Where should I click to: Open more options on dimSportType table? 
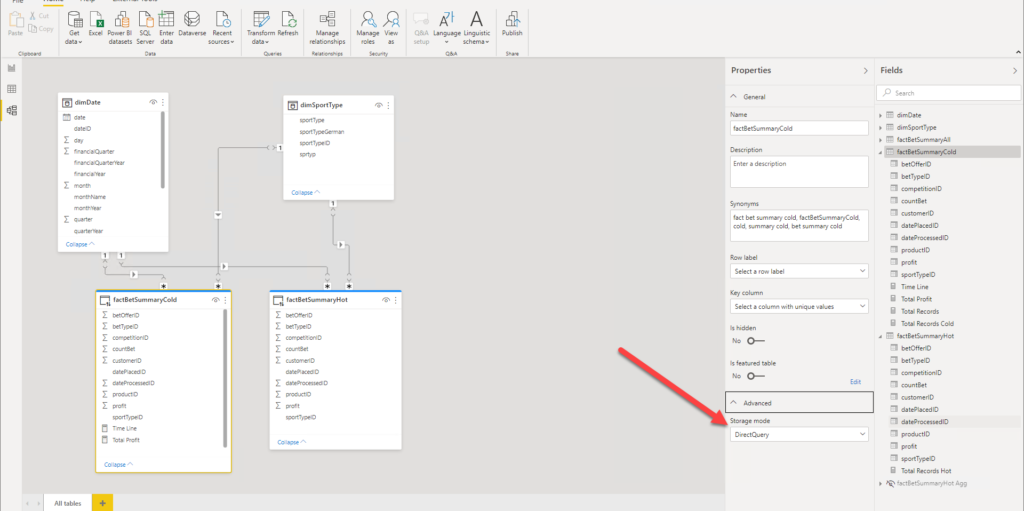[389, 105]
